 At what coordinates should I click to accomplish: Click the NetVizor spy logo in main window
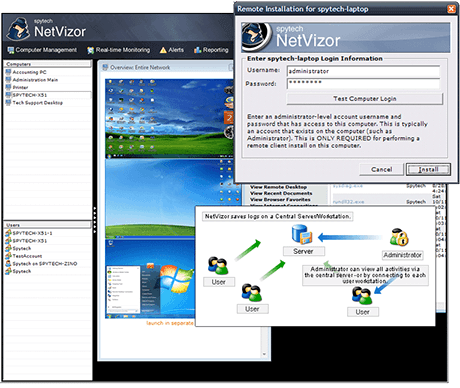19,29
